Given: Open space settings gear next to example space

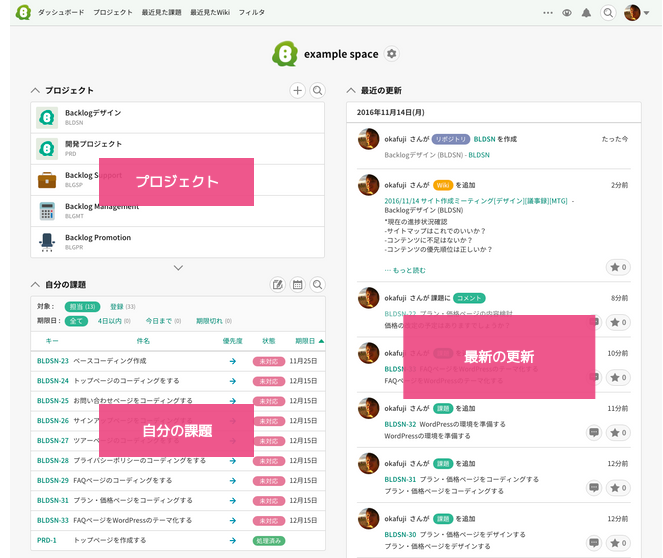Looking at the screenshot, I should tap(392, 54).
